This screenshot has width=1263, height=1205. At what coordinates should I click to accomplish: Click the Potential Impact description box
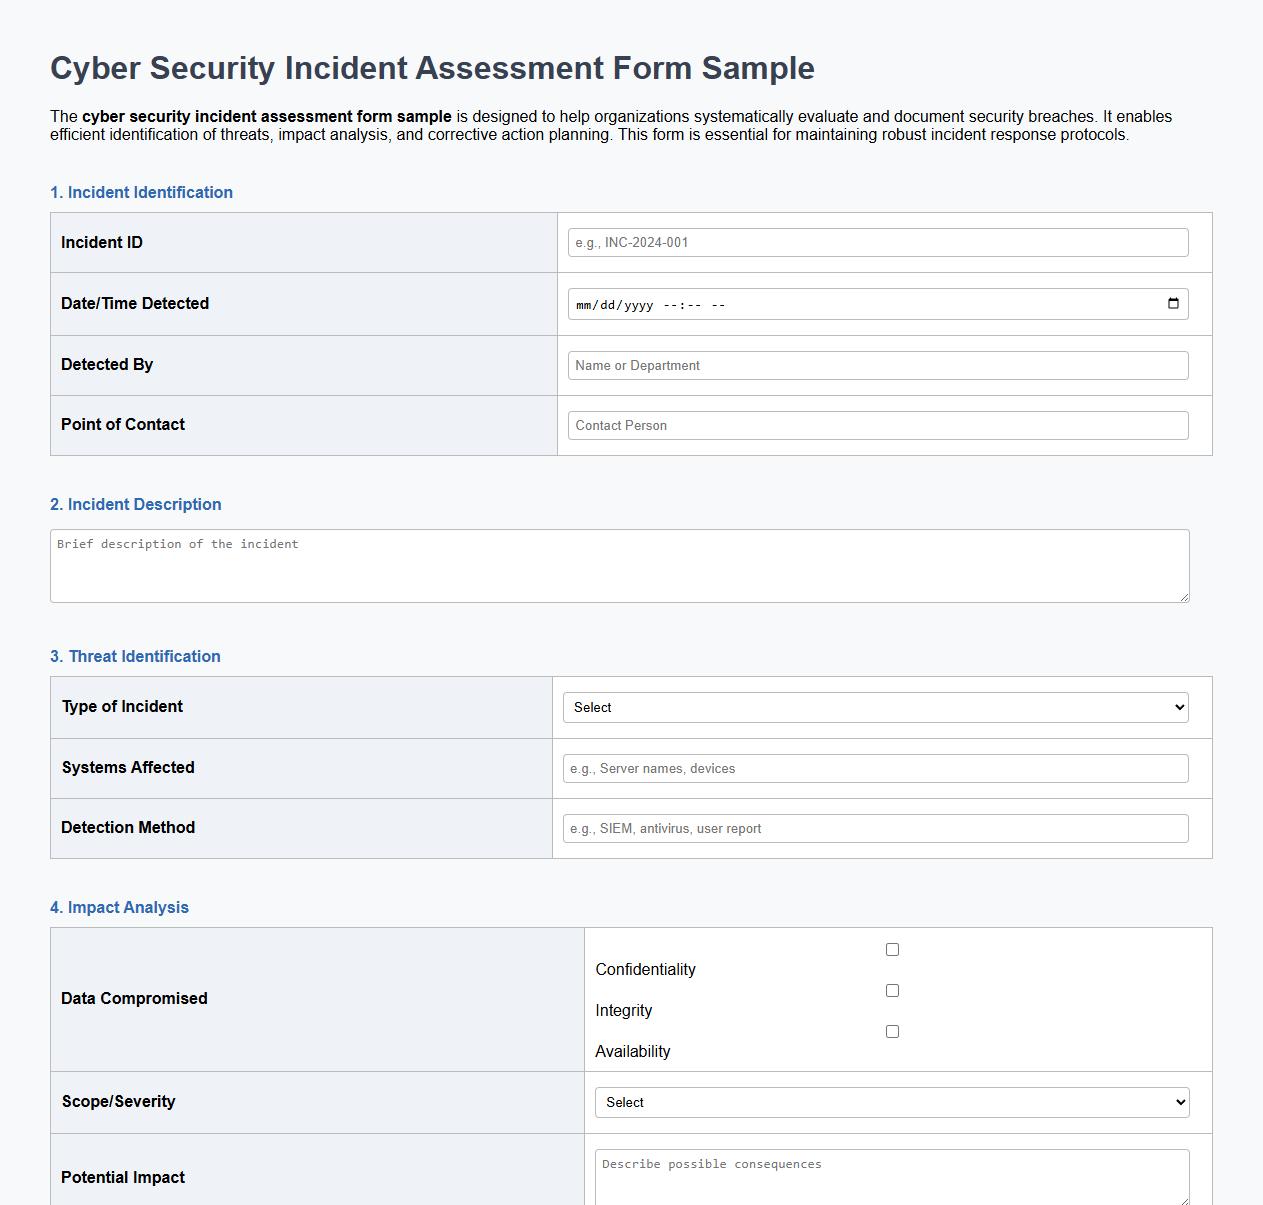pyautogui.click(x=891, y=1180)
